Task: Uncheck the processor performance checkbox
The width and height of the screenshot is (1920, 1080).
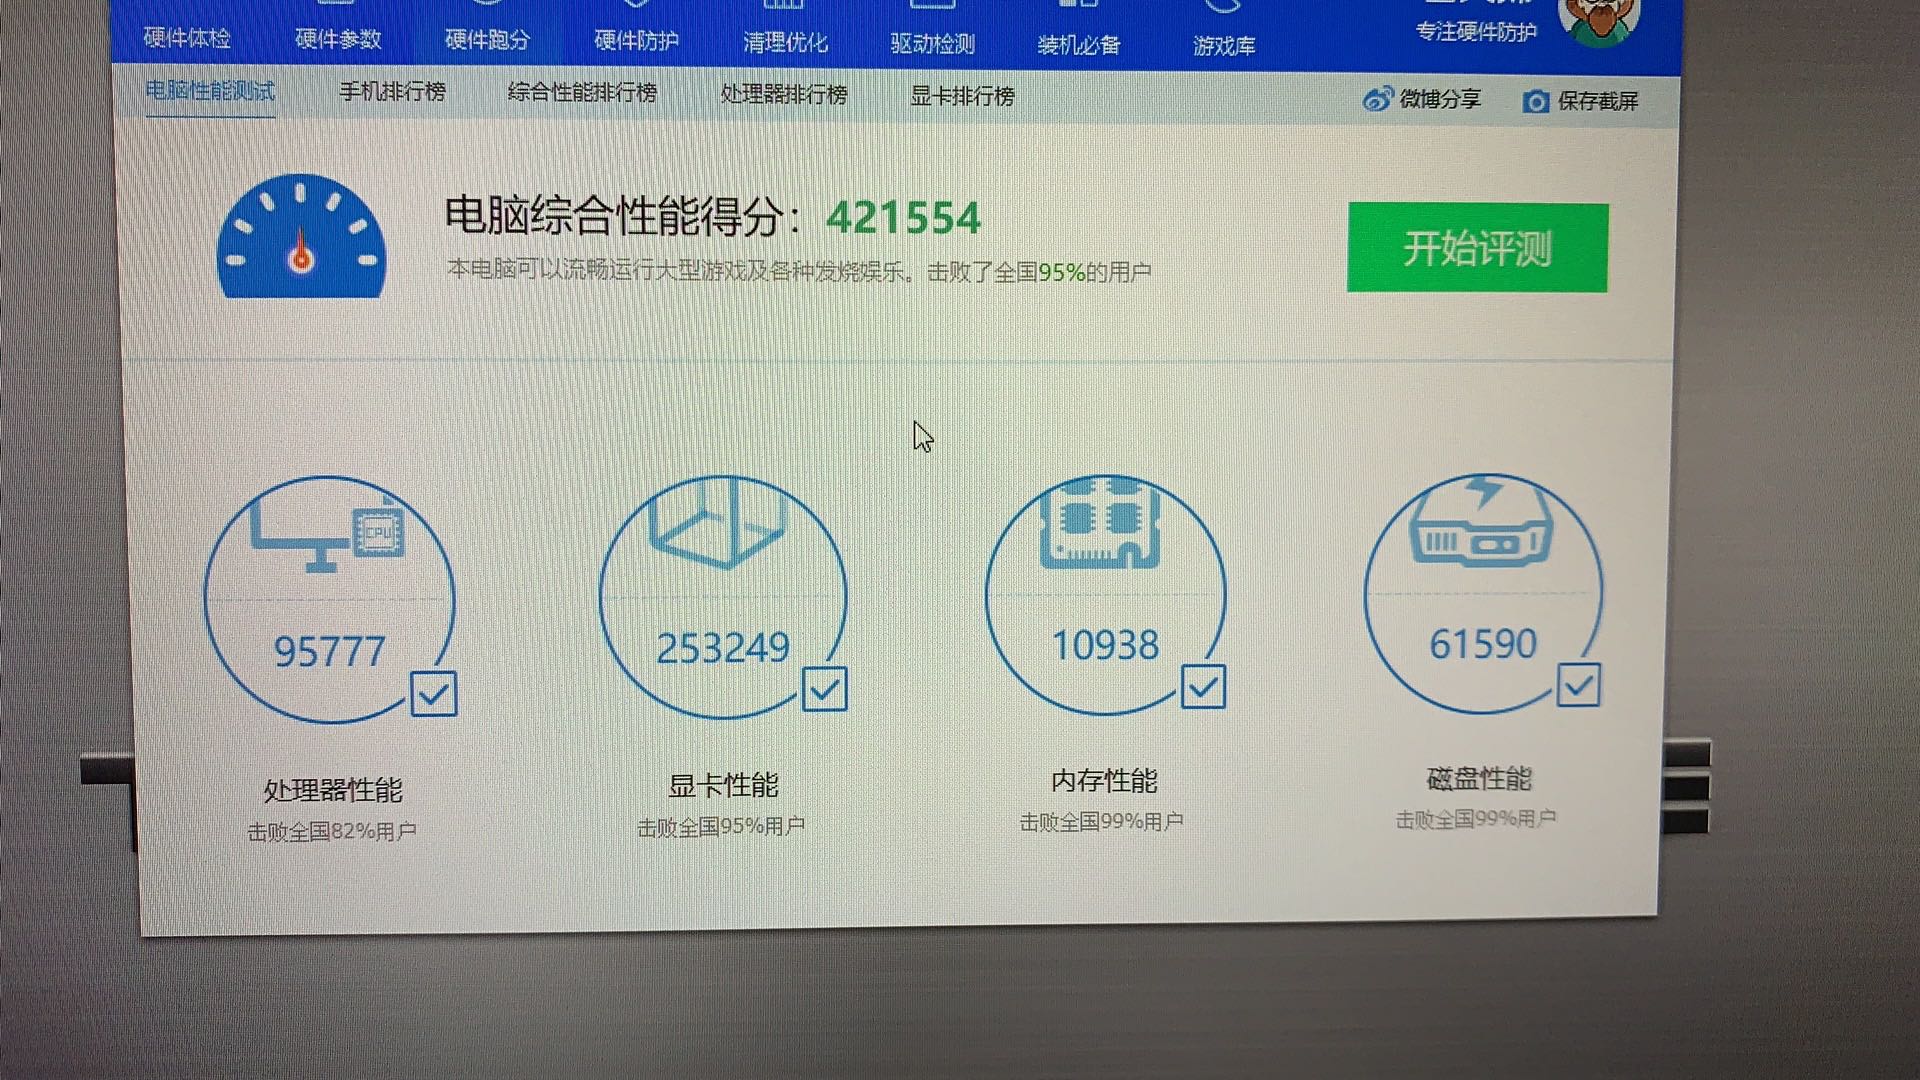Action: point(434,693)
